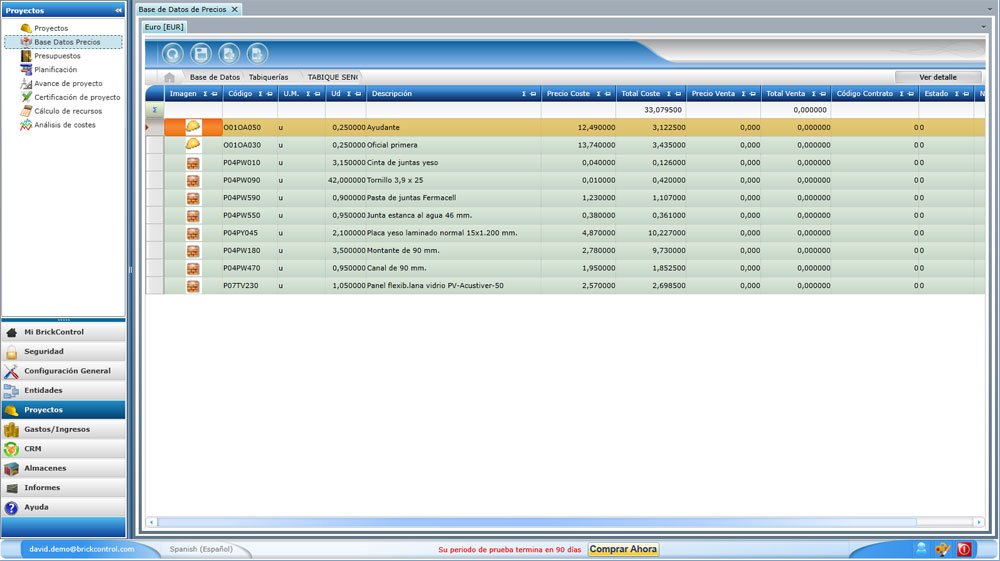Click the Comprar Ahora button
The width and height of the screenshot is (1000, 561).
point(623,549)
